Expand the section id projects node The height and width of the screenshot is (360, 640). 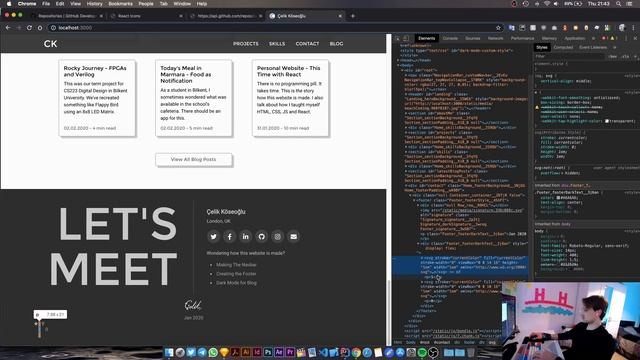click(406, 132)
